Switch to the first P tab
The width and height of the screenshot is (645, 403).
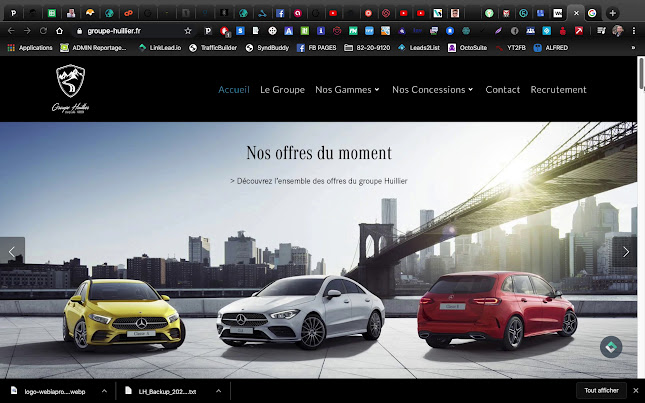point(14,13)
